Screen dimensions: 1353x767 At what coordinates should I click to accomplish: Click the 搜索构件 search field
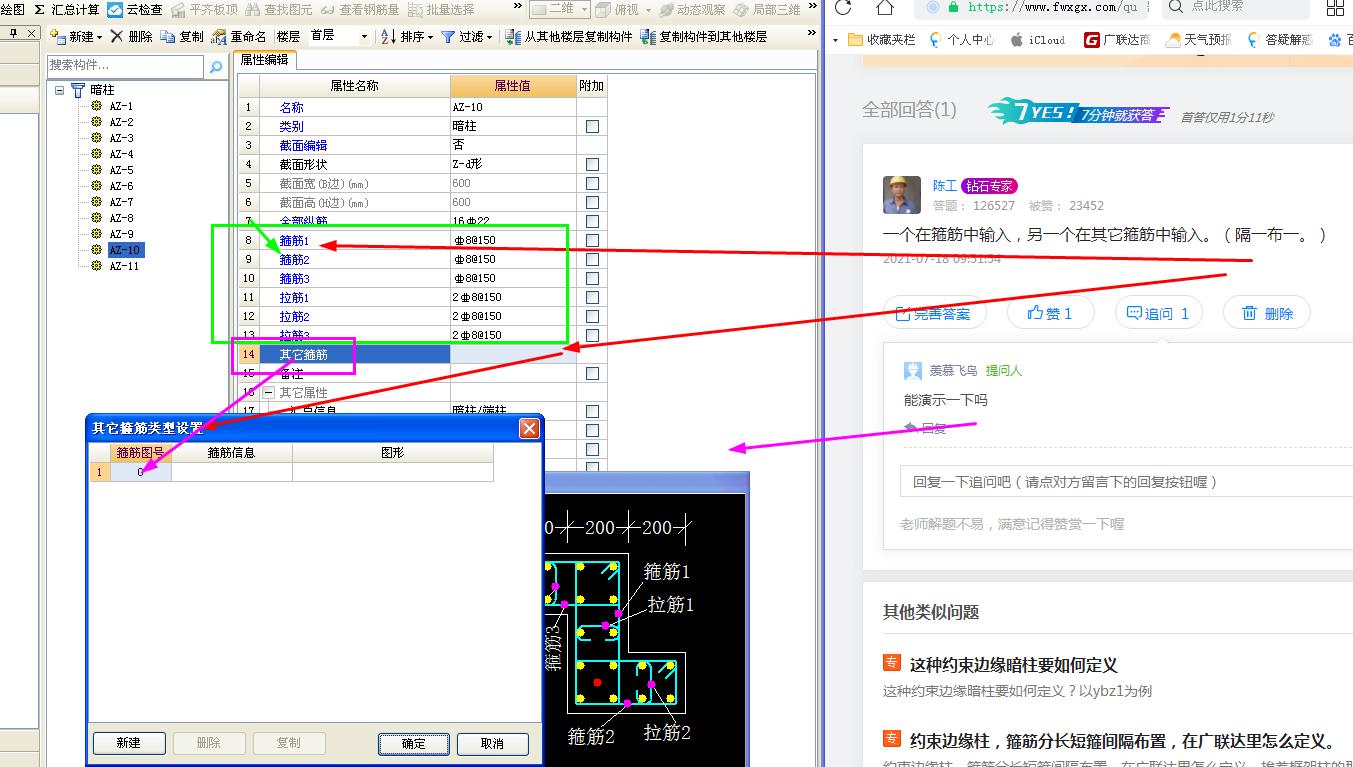pos(126,67)
